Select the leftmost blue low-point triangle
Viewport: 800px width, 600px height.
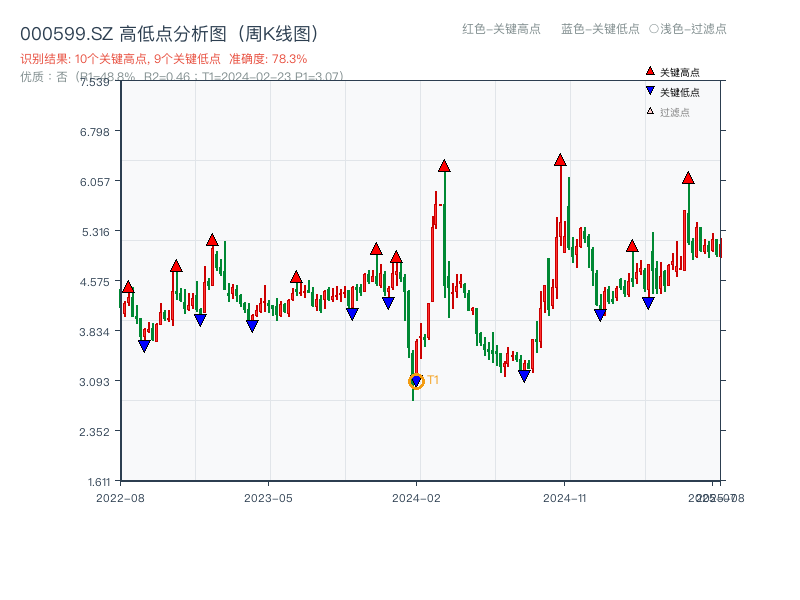[144, 346]
